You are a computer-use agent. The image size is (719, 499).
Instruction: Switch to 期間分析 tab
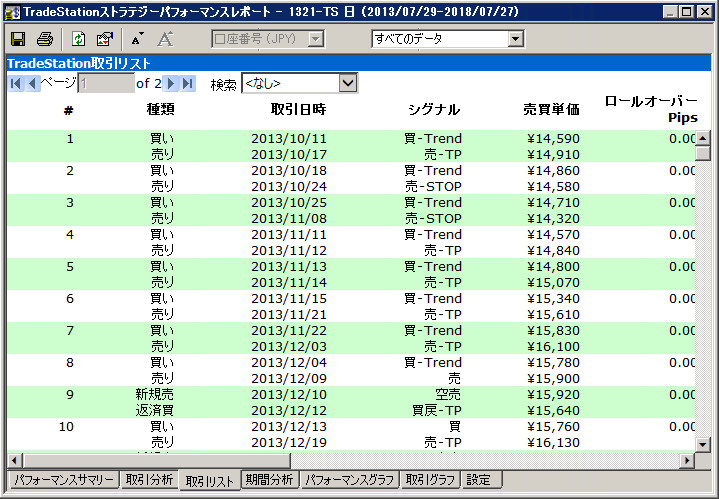click(270, 480)
